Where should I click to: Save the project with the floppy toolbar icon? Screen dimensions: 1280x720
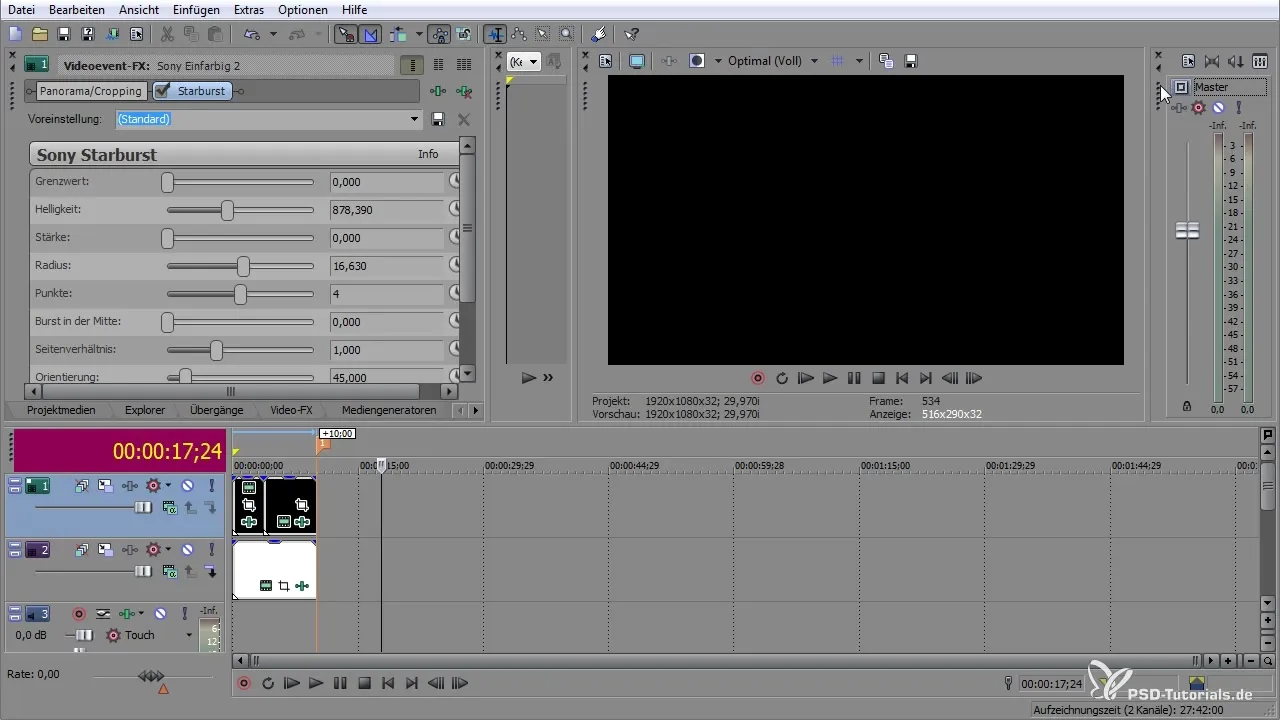point(64,34)
